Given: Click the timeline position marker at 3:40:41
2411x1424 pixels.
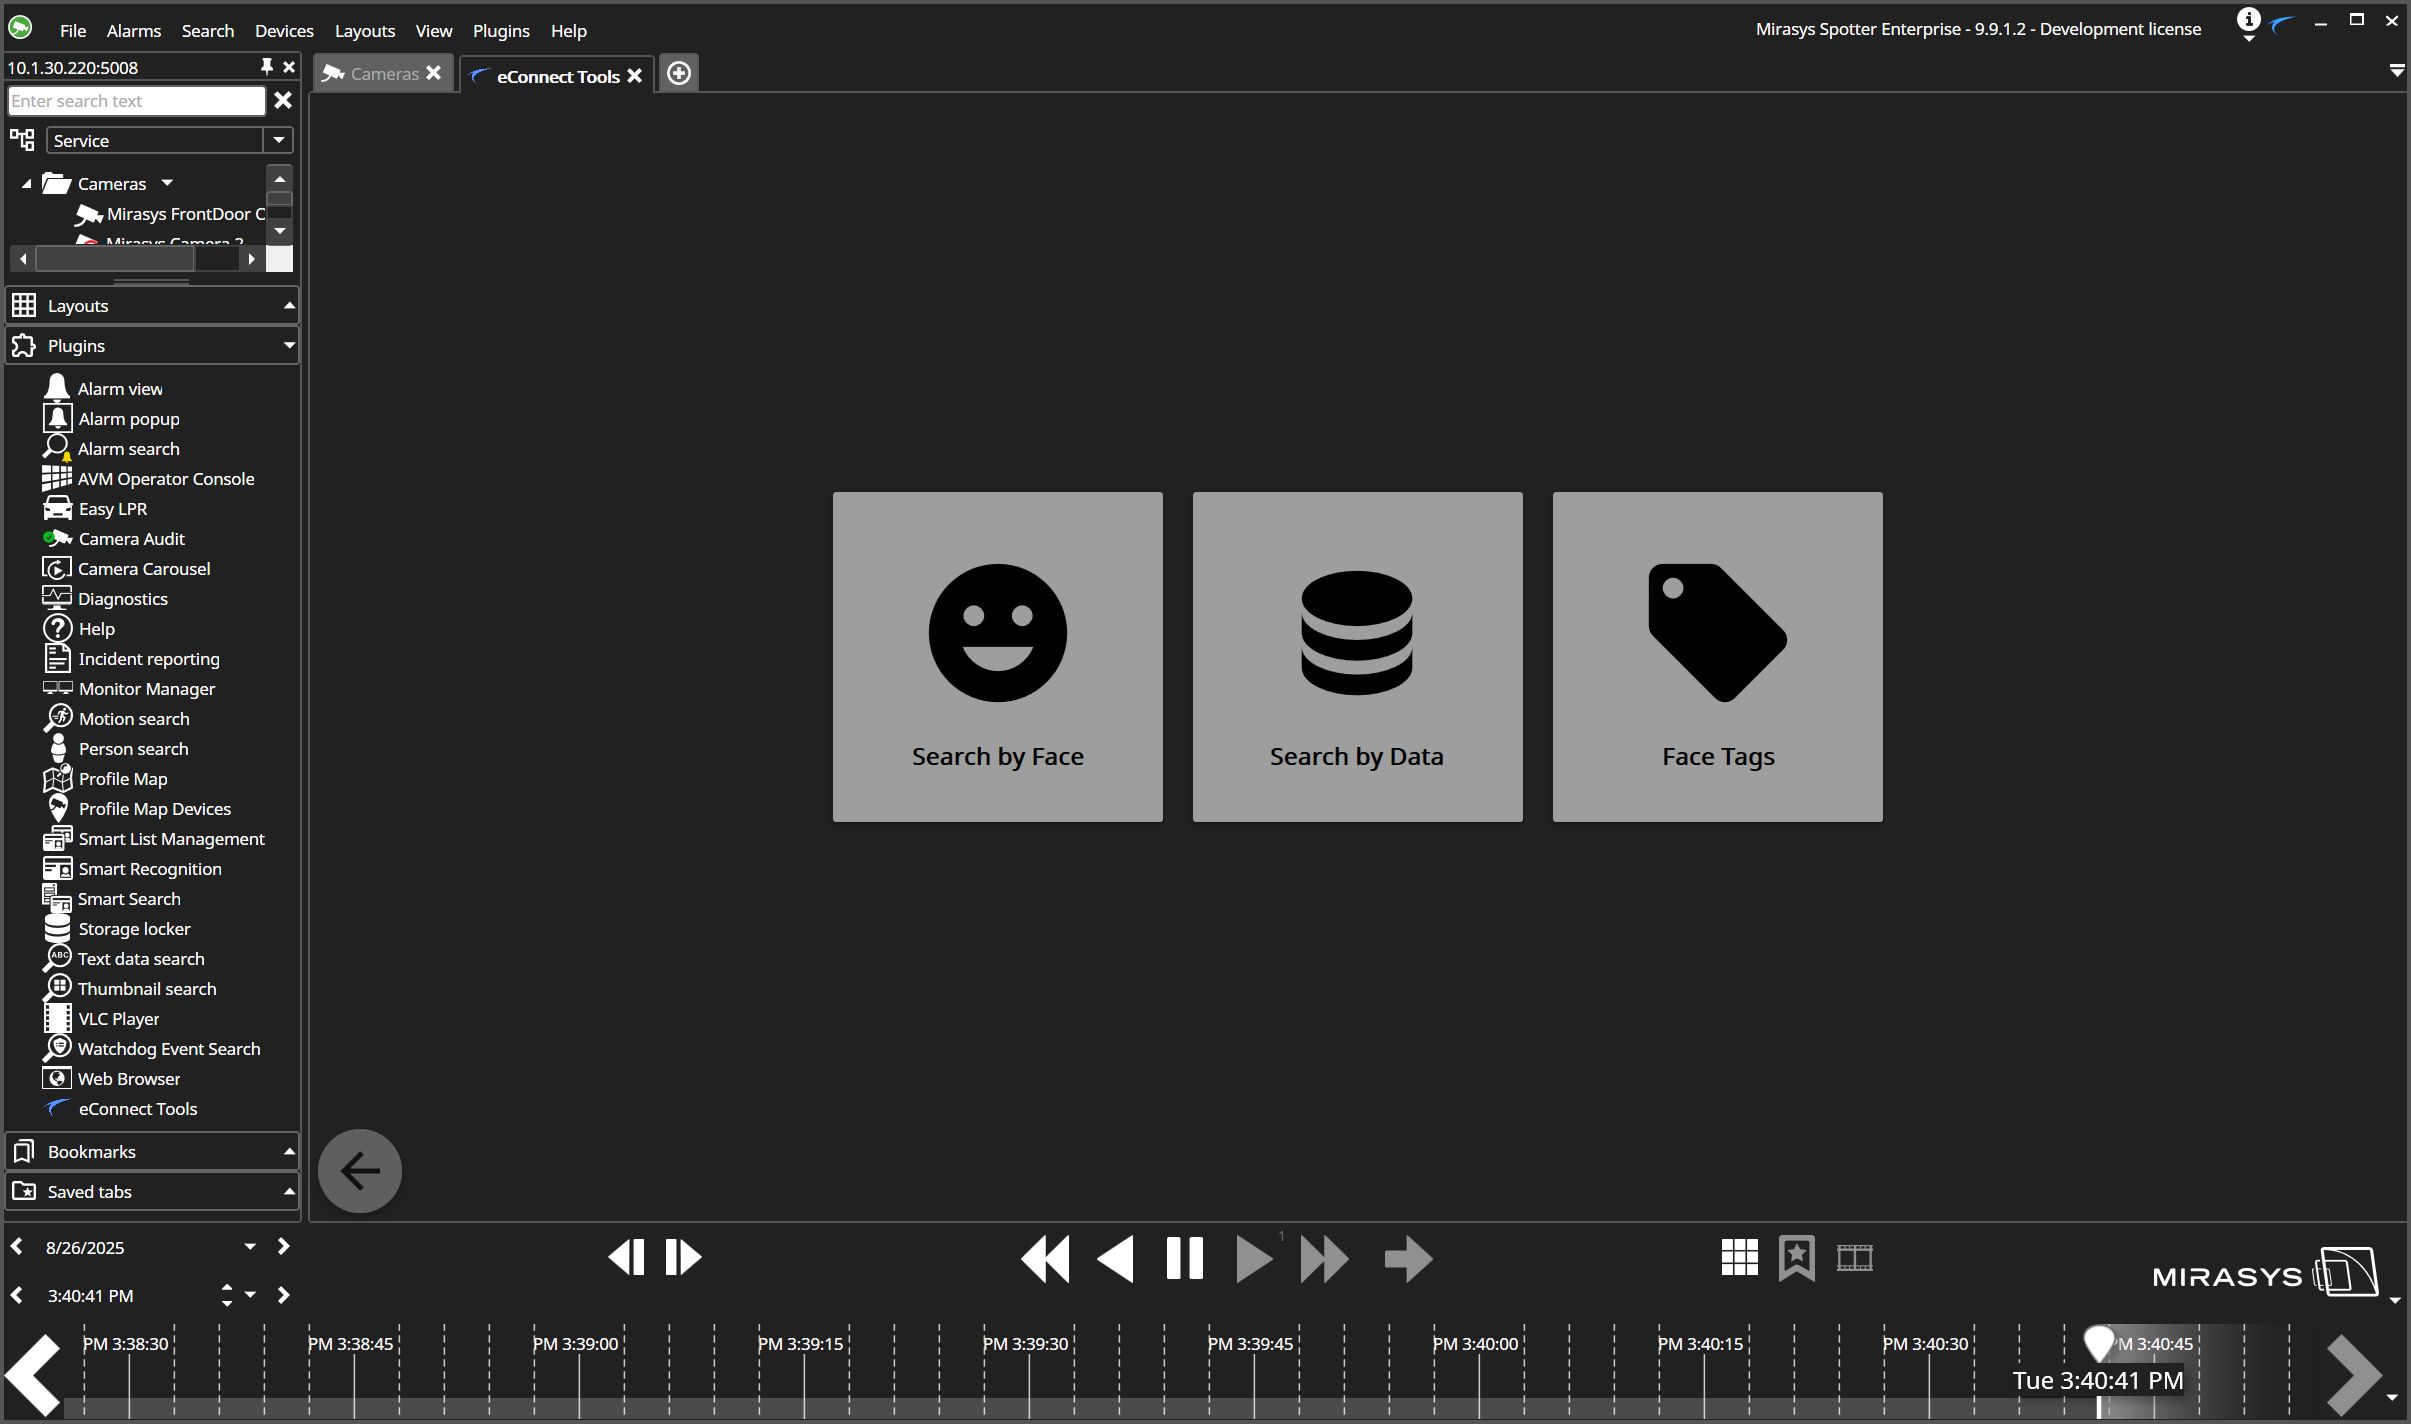Looking at the screenshot, I should point(2098,1342).
